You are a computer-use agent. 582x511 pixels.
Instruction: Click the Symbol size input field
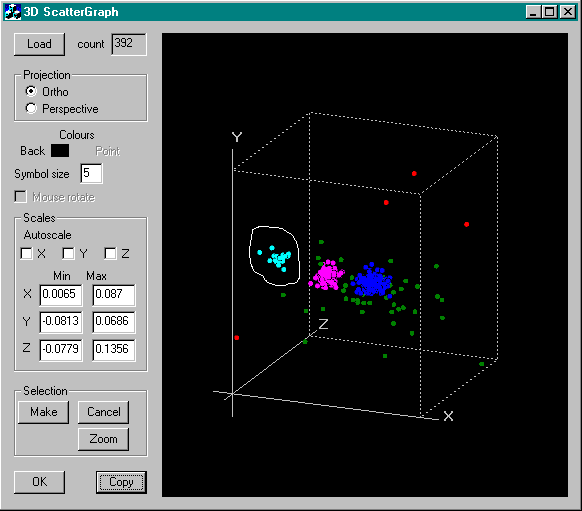coord(91,173)
